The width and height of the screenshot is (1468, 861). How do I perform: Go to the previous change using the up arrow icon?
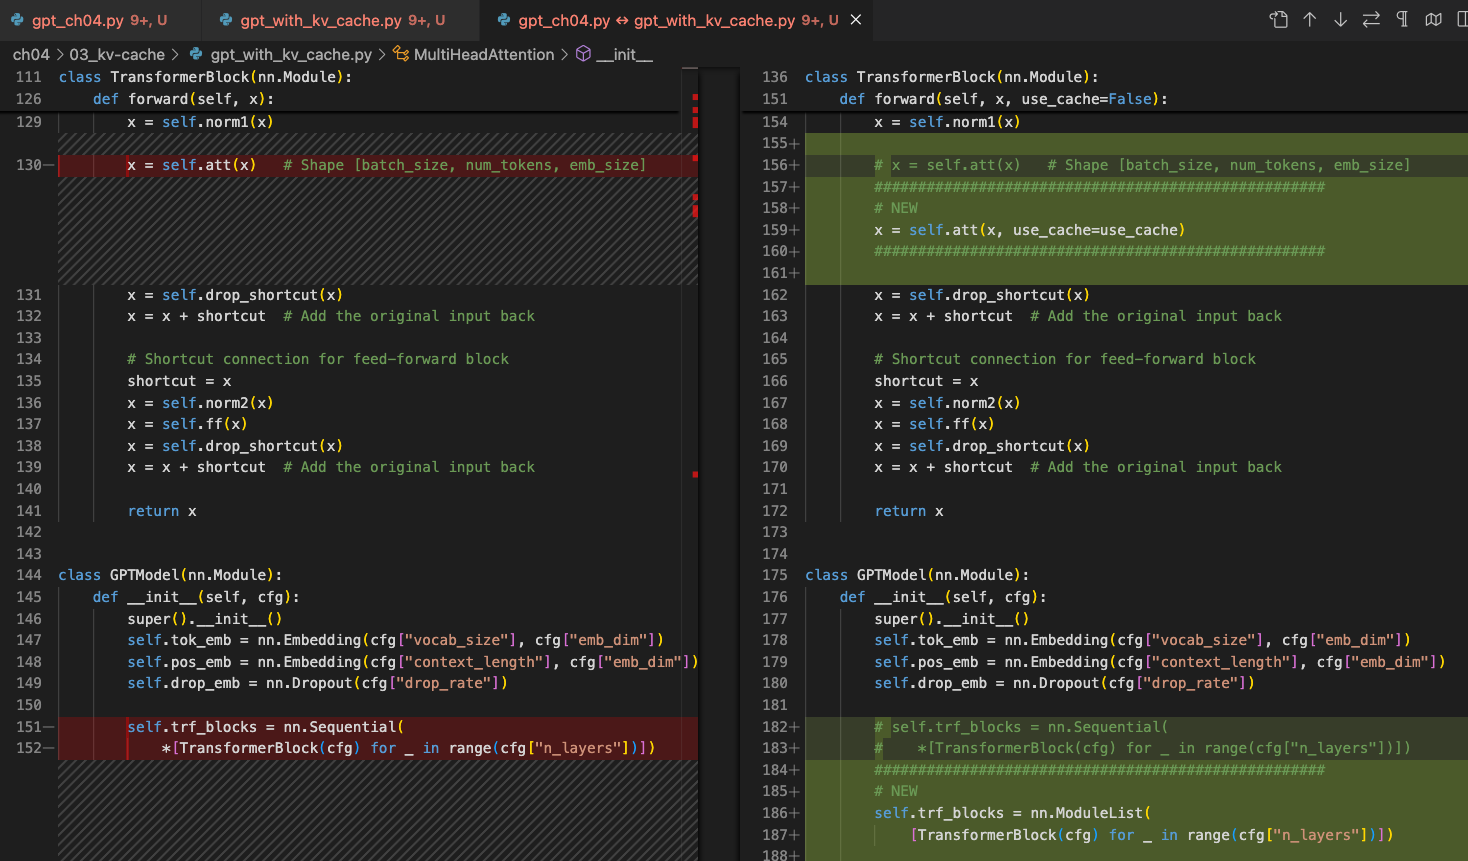click(x=1309, y=19)
